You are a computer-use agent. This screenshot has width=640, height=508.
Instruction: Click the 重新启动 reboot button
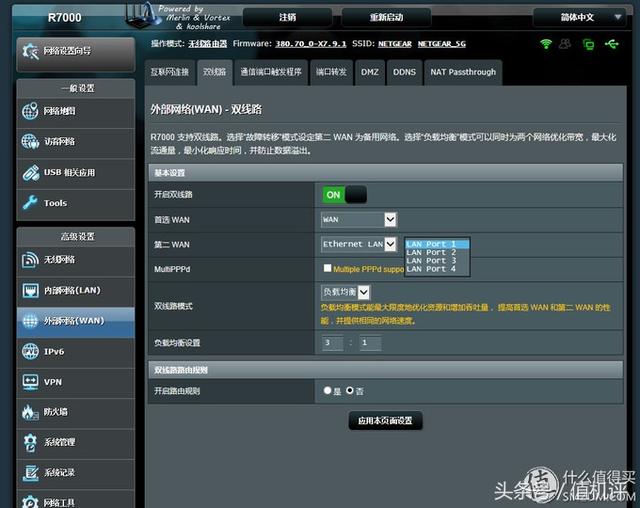coord(386,17)
